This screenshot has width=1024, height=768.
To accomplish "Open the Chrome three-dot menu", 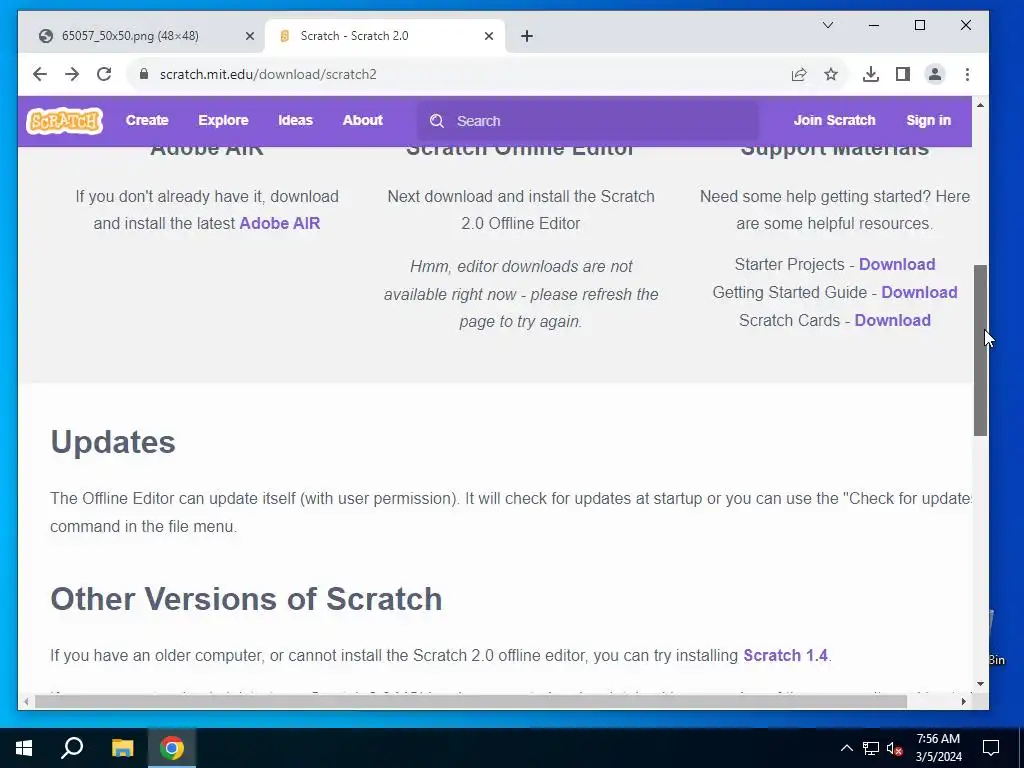I will click(967, 74).
